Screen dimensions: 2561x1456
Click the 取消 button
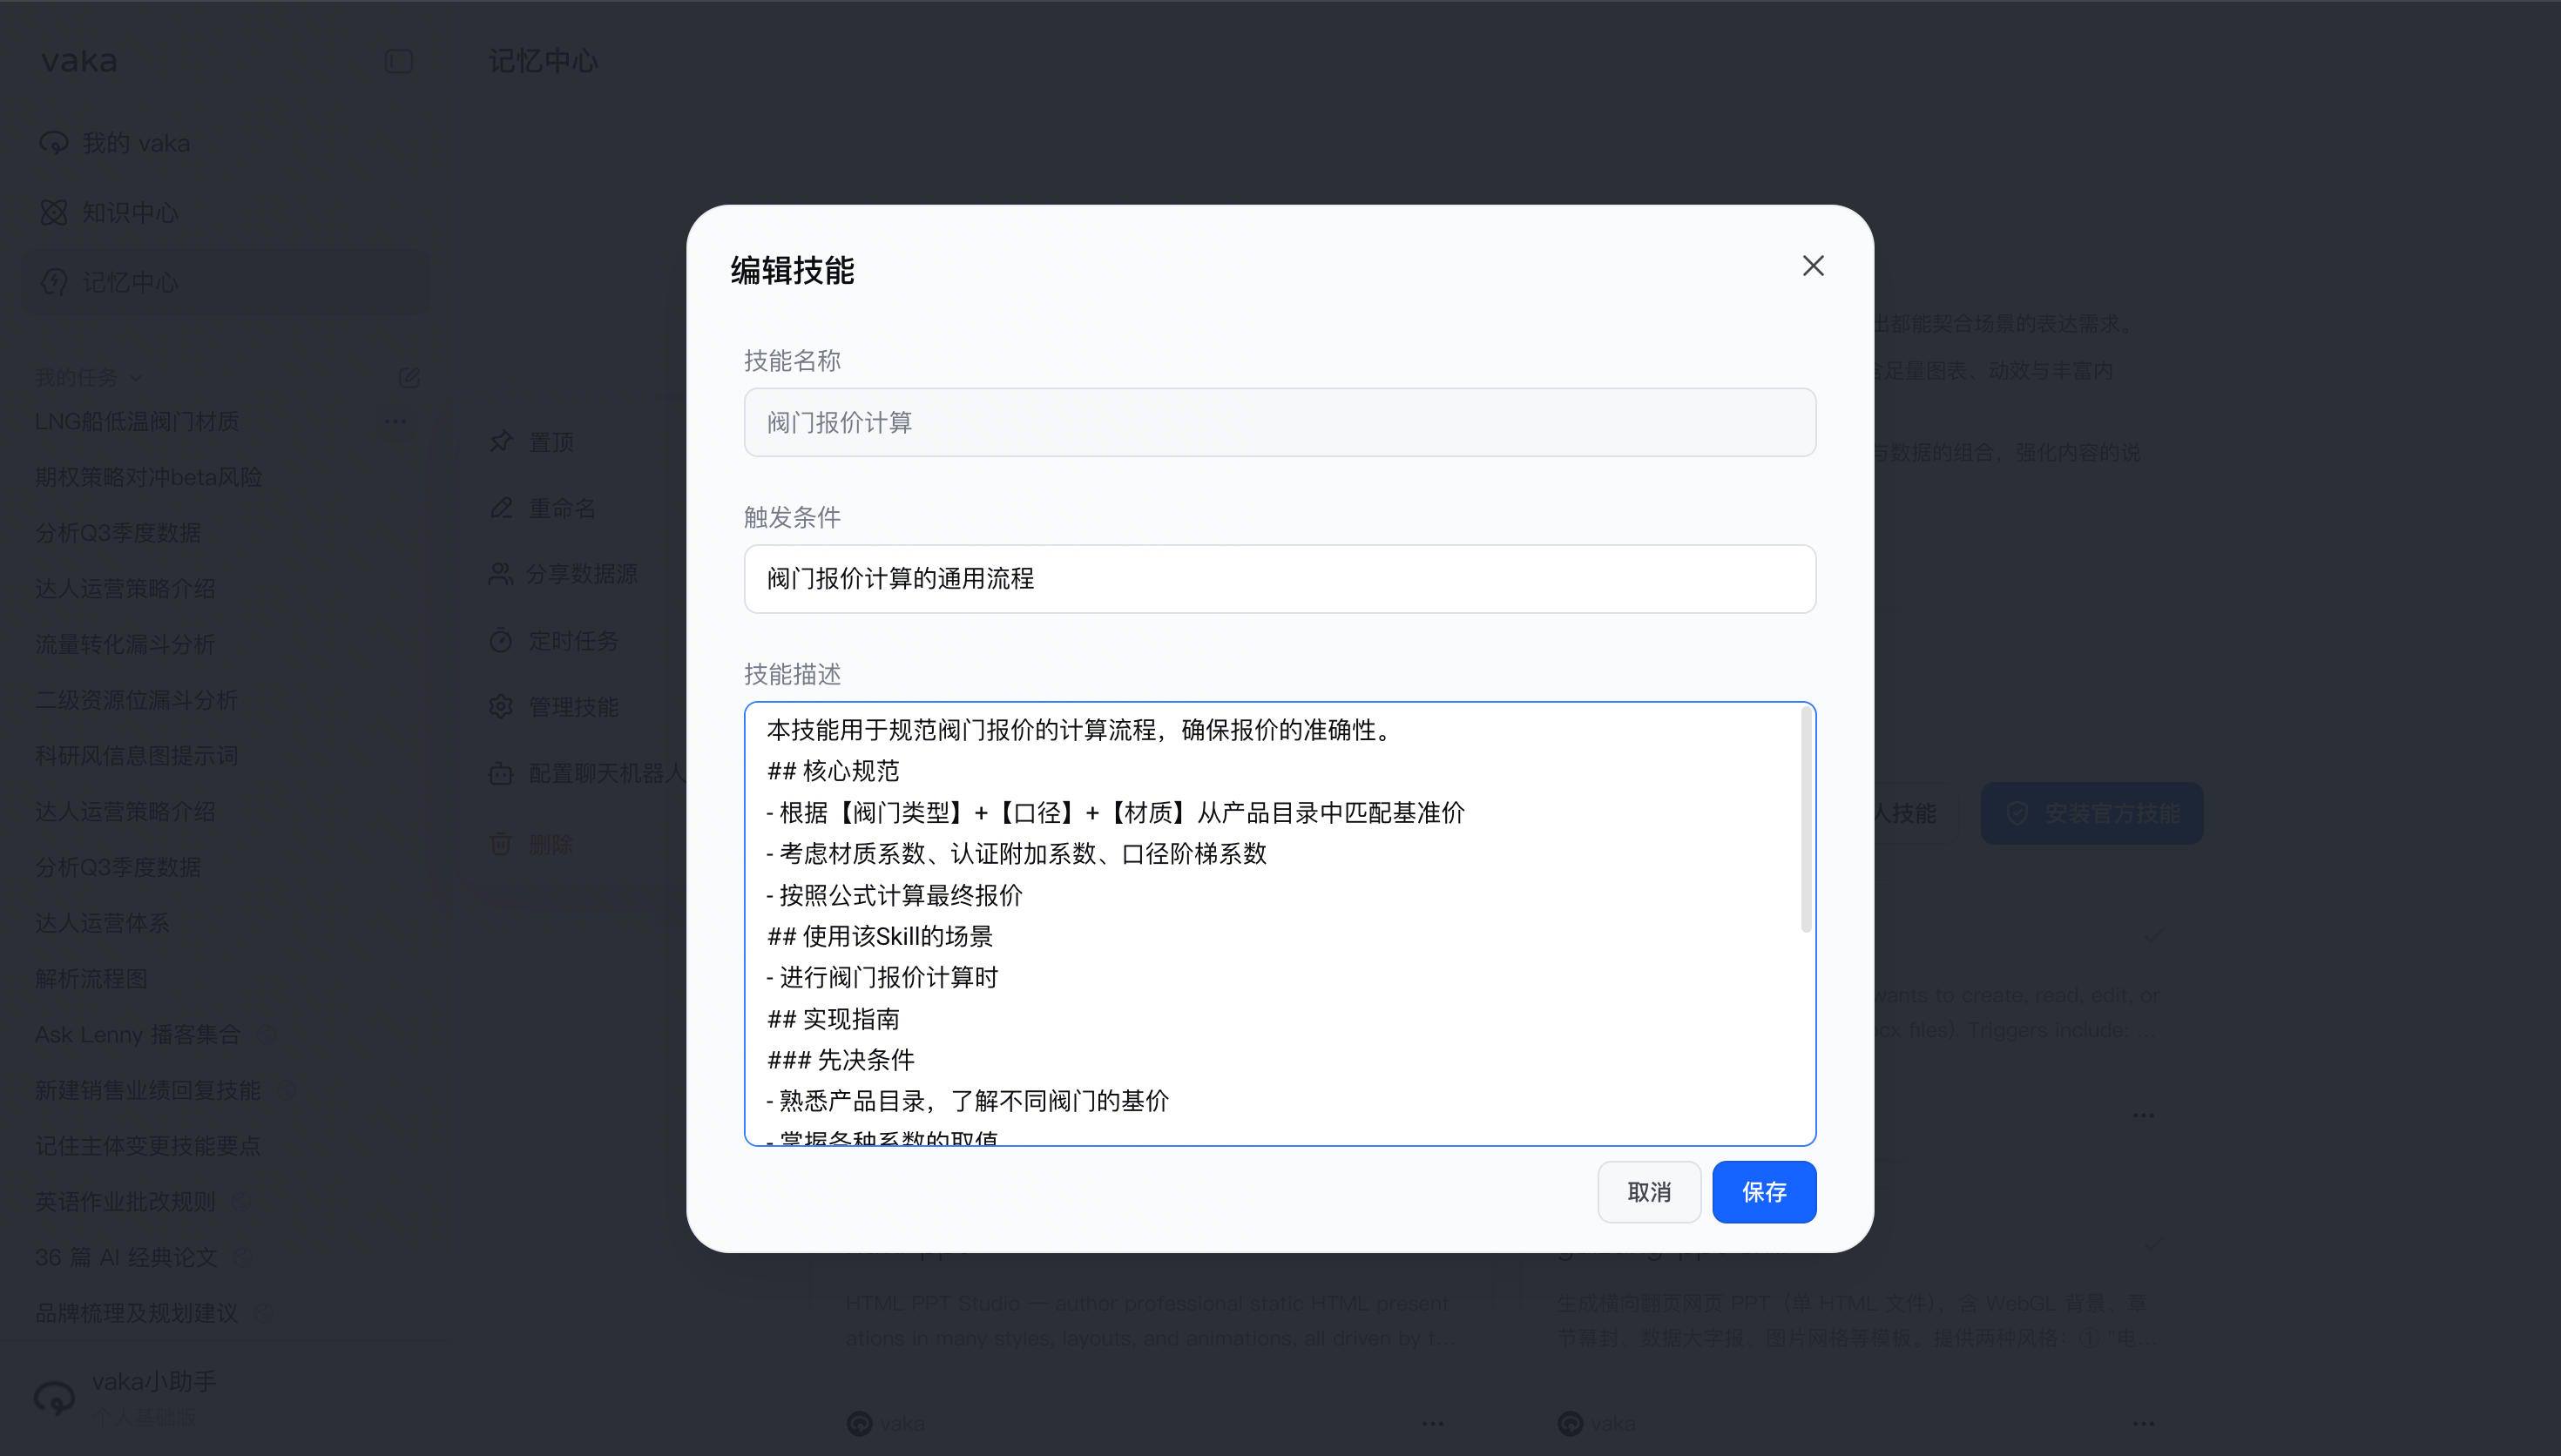pos(1649,1192)
